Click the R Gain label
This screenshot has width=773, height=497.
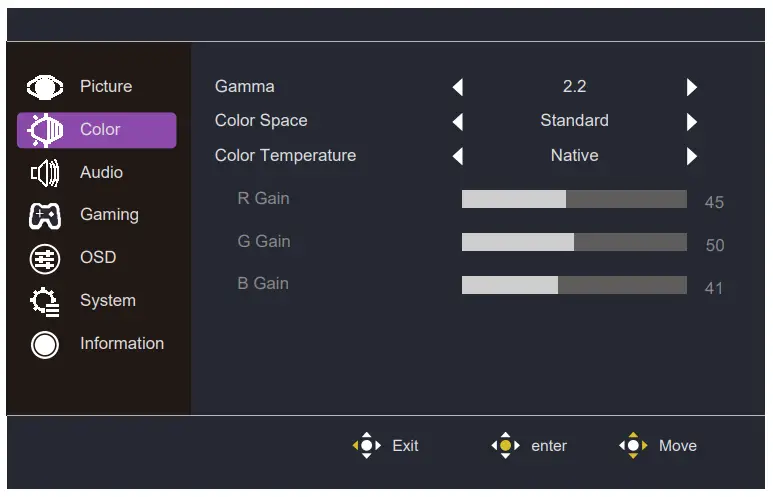pos(263,199)
